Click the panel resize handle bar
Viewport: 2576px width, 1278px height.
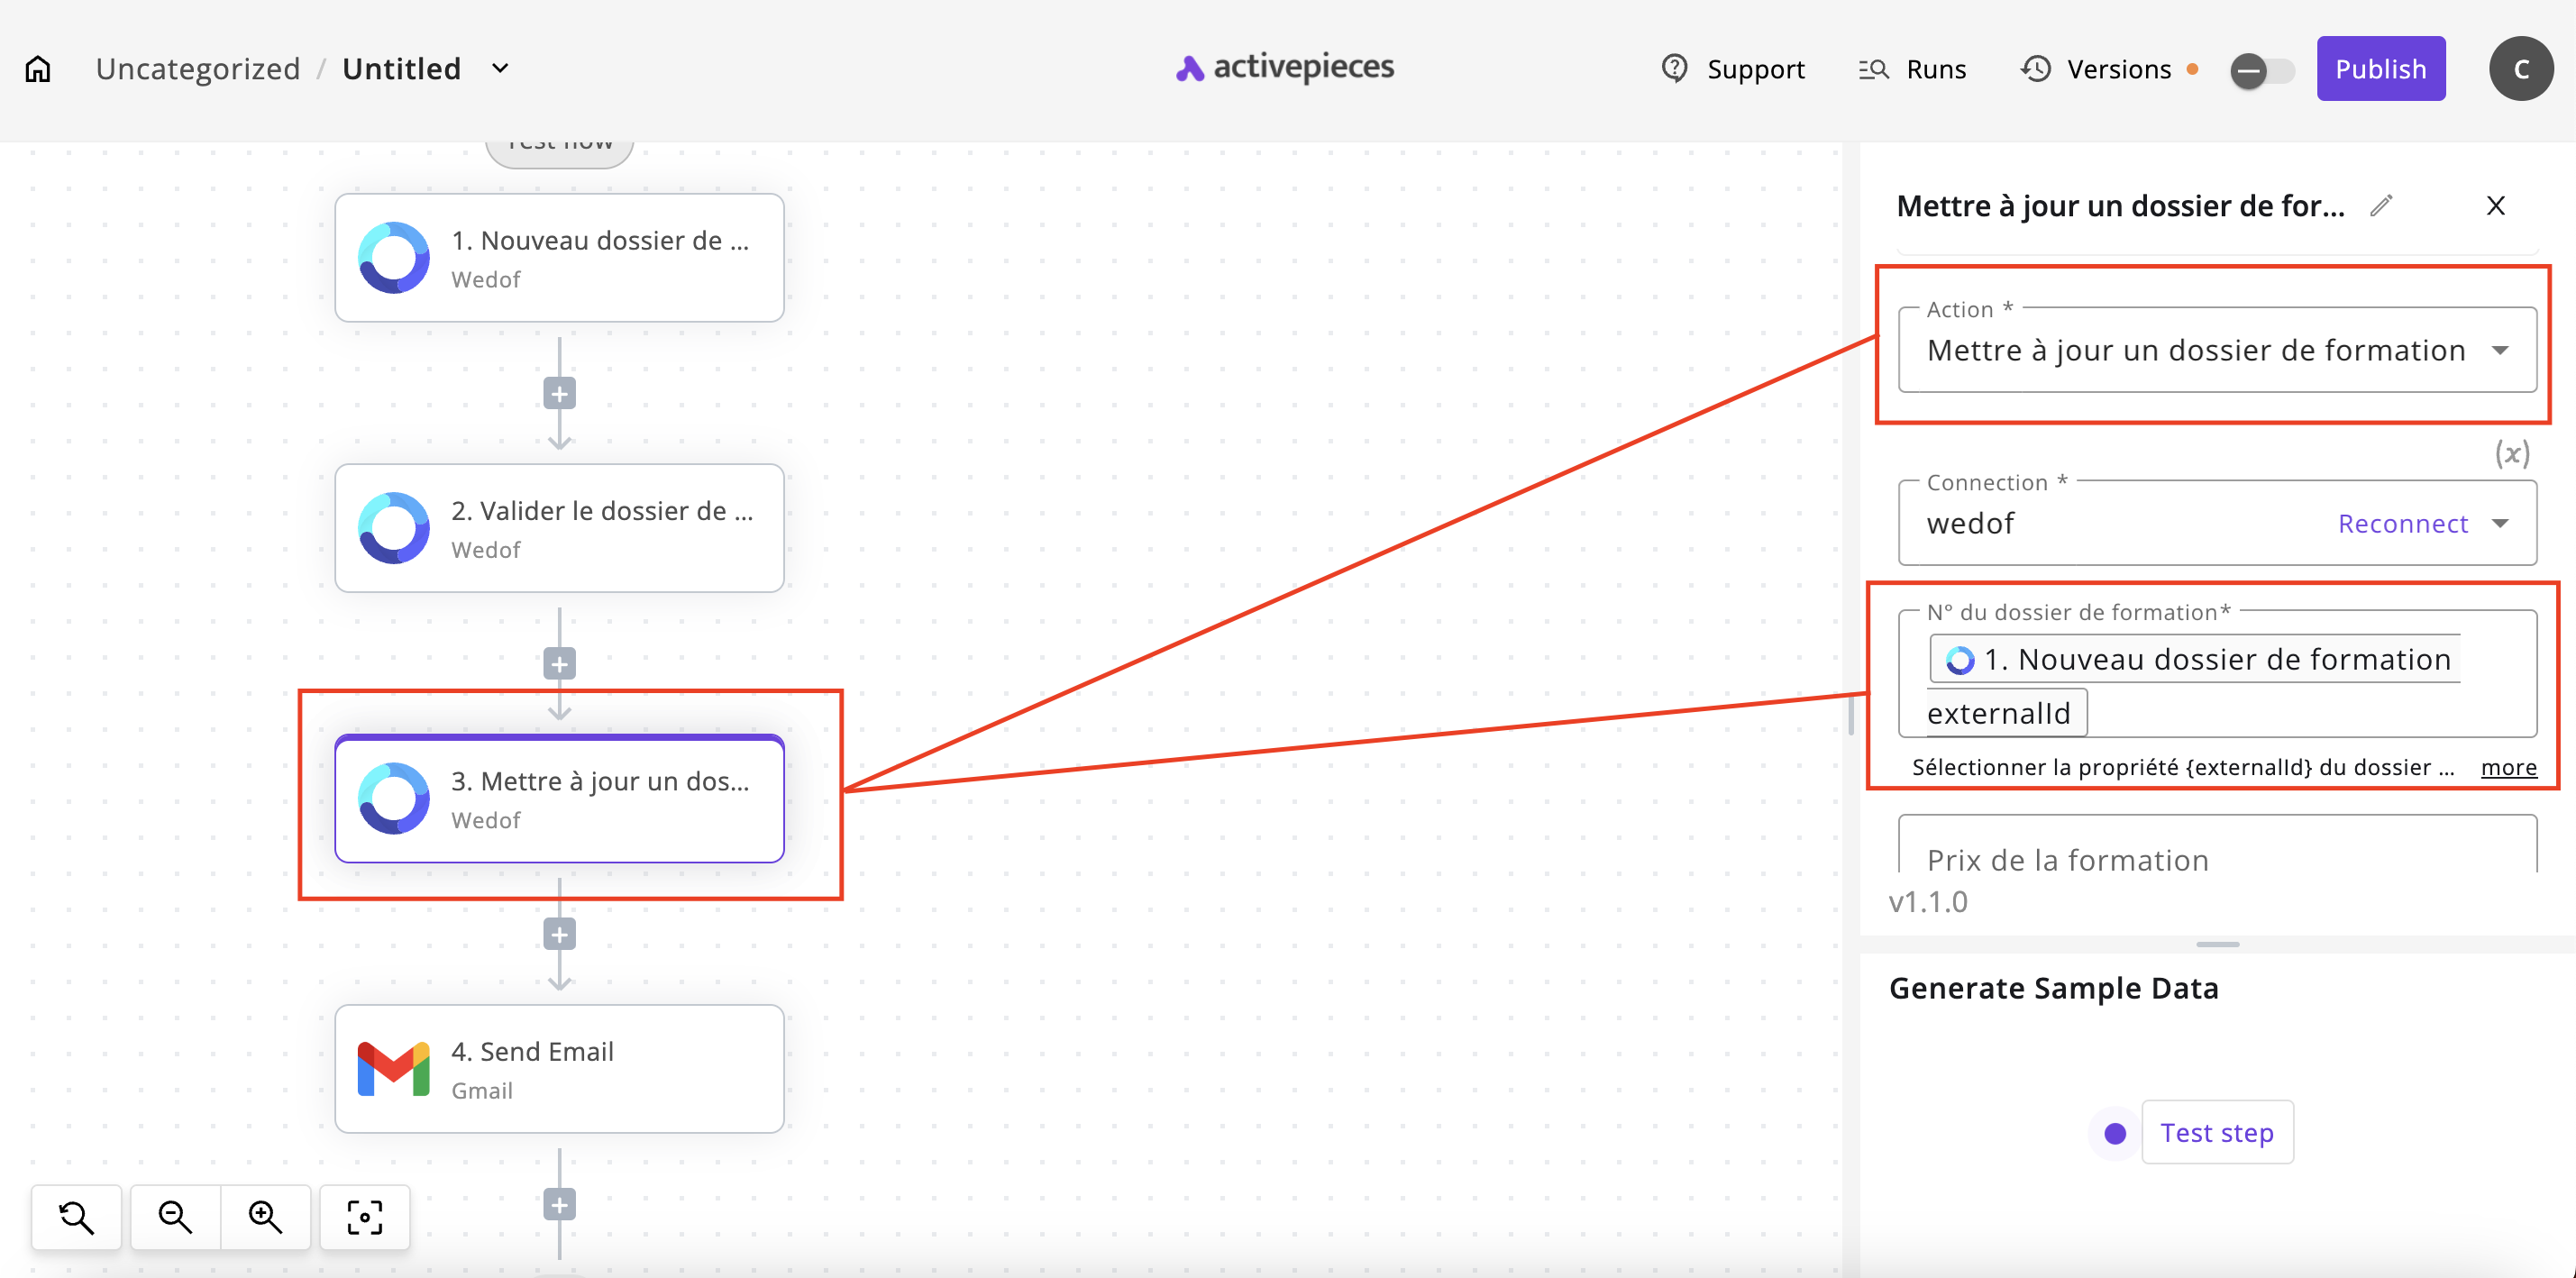click(x=2217, y=944)
